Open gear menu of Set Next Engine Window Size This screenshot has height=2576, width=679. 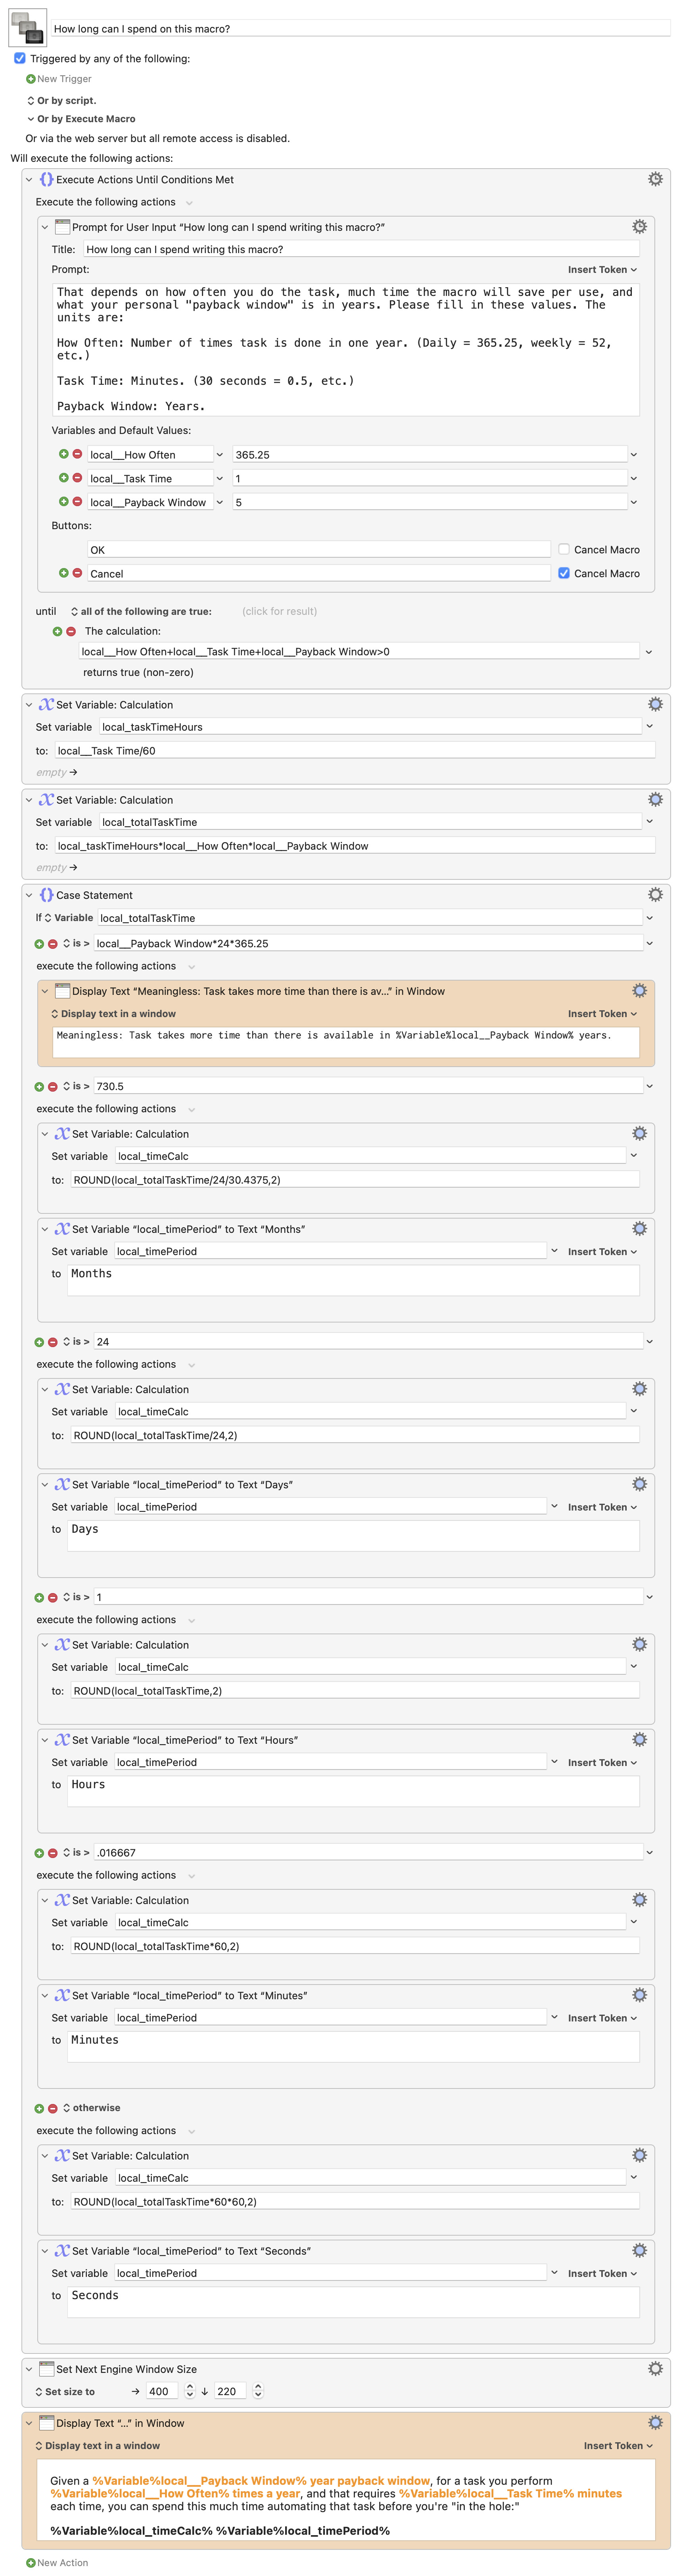[655, 2368]
